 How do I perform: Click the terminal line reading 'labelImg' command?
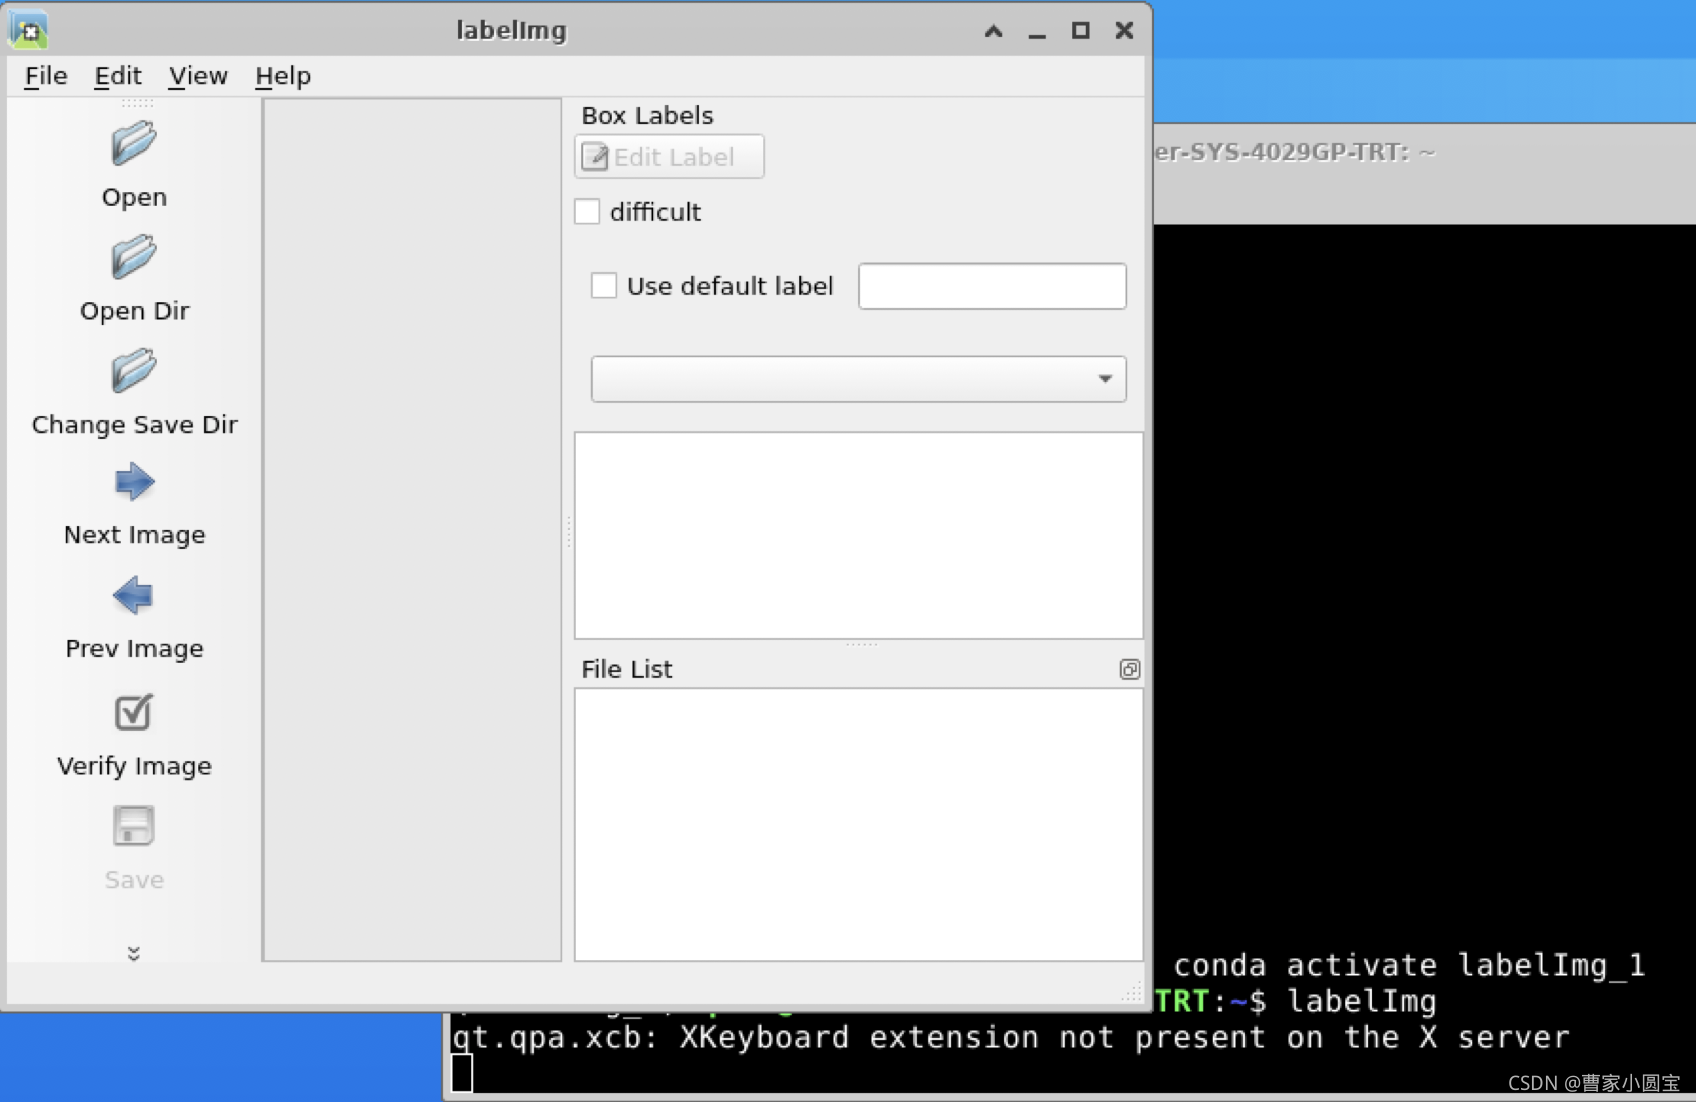tap(1361, 1001)
